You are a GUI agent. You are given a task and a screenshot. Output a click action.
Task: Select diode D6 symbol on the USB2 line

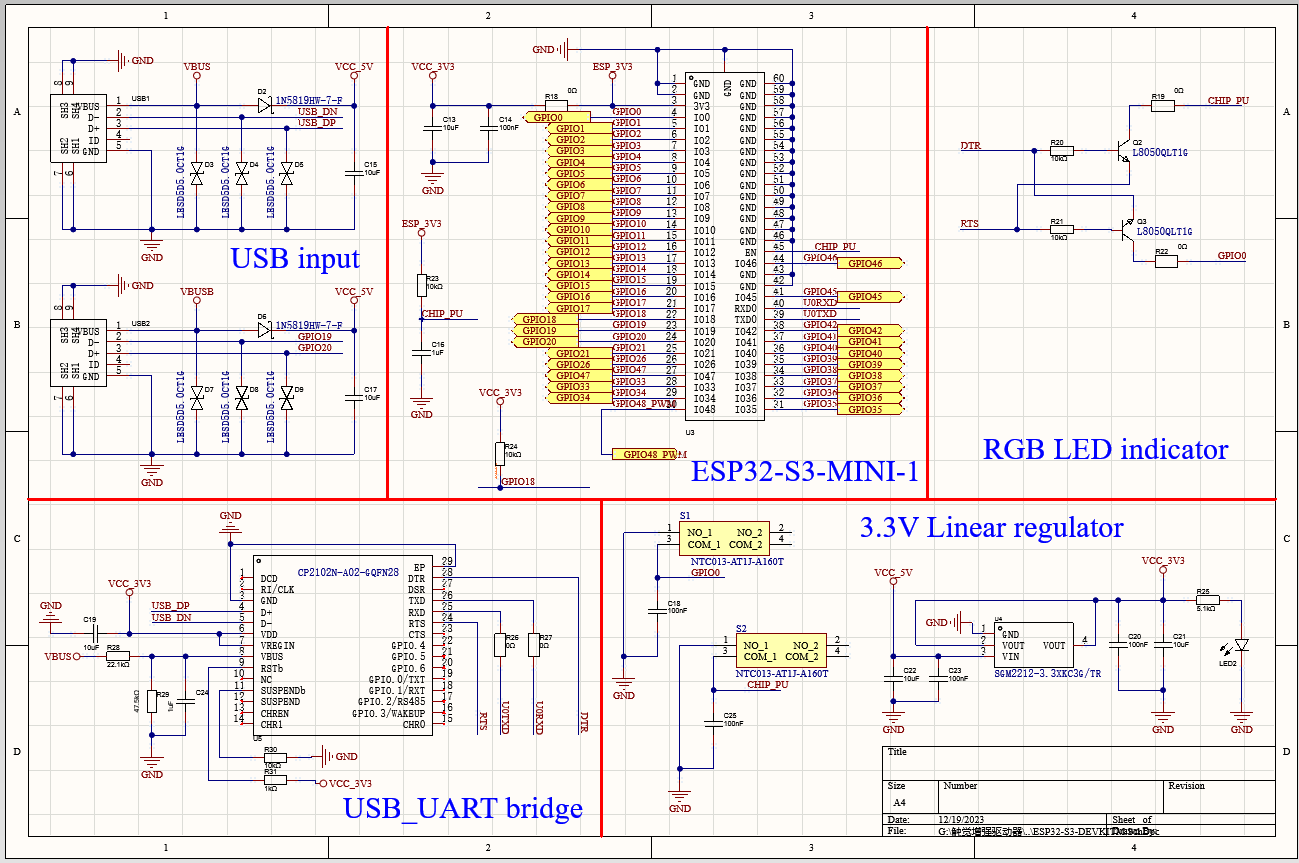(265, 329)
